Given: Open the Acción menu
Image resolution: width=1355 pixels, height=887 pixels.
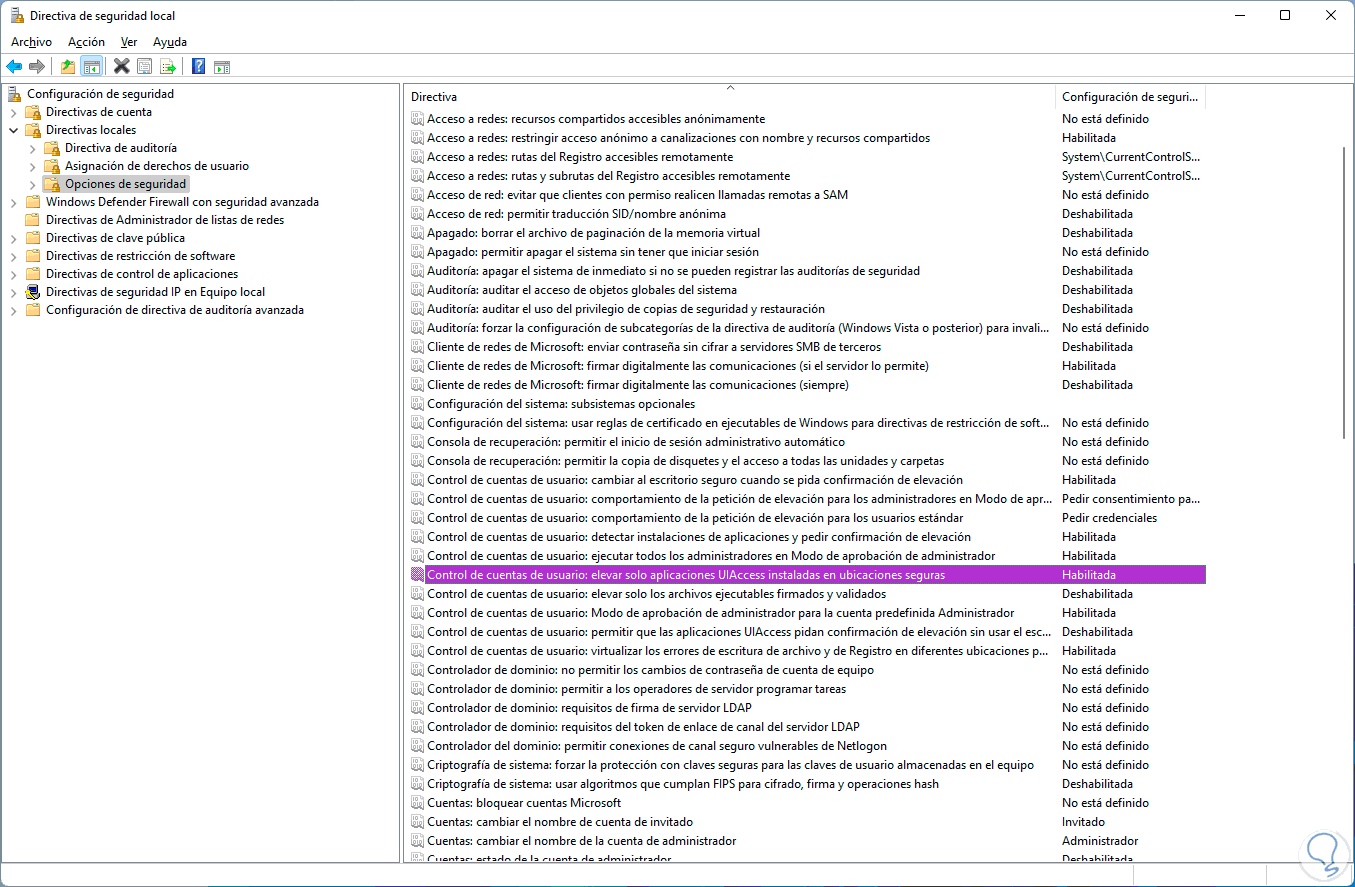Looking at the screenshot, I should click(86, 42).
